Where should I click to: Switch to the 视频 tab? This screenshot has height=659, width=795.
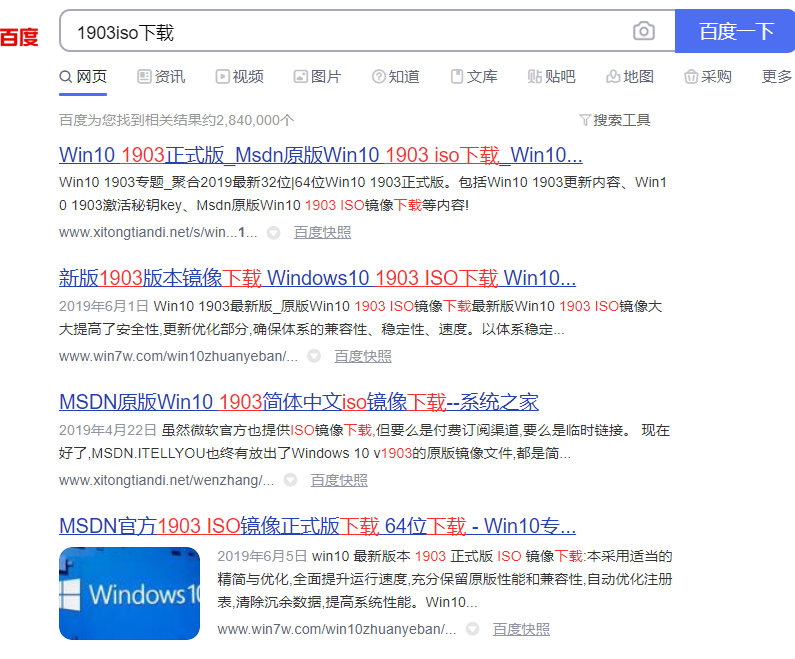click(x=238, y=77)
